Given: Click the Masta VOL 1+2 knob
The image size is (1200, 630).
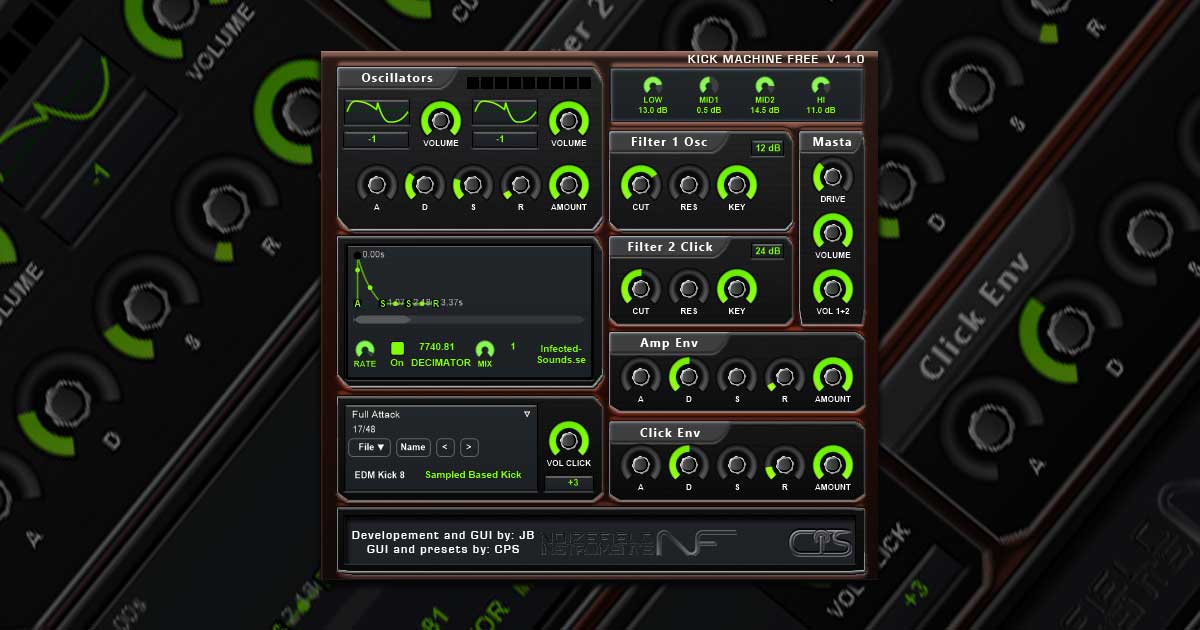Looking at the screenshot, I should point(832,288).
